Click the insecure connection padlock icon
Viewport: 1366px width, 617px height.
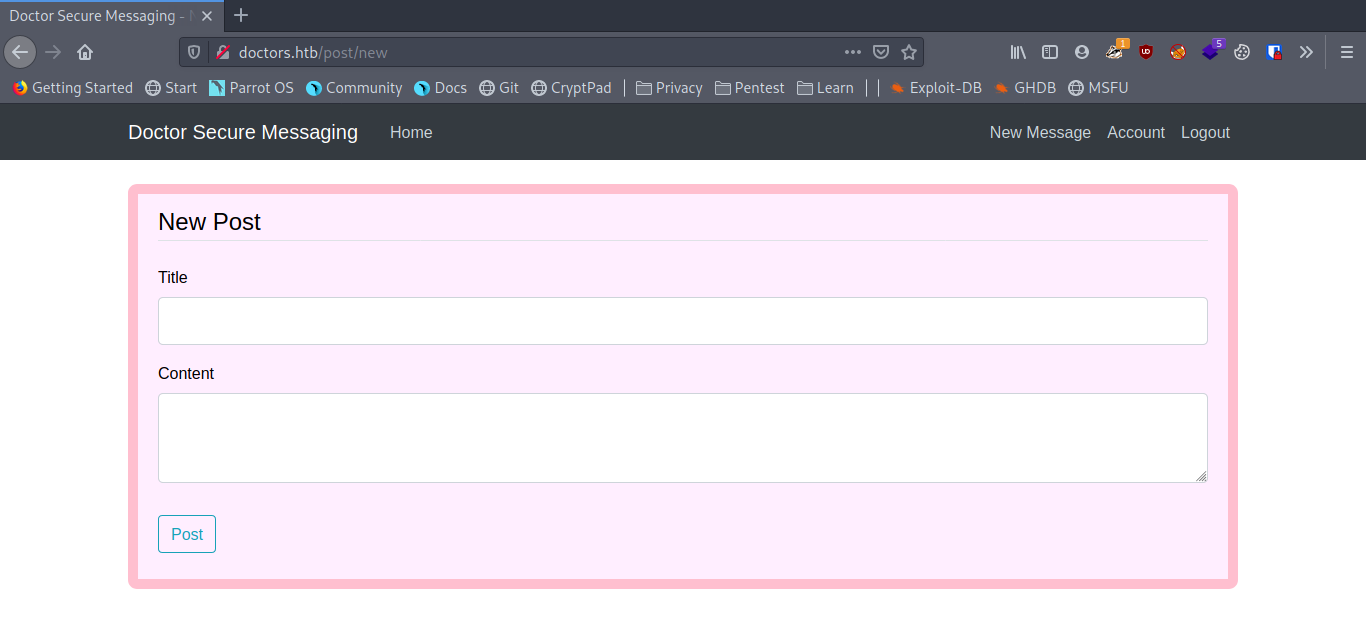click(x=222, y=52)
